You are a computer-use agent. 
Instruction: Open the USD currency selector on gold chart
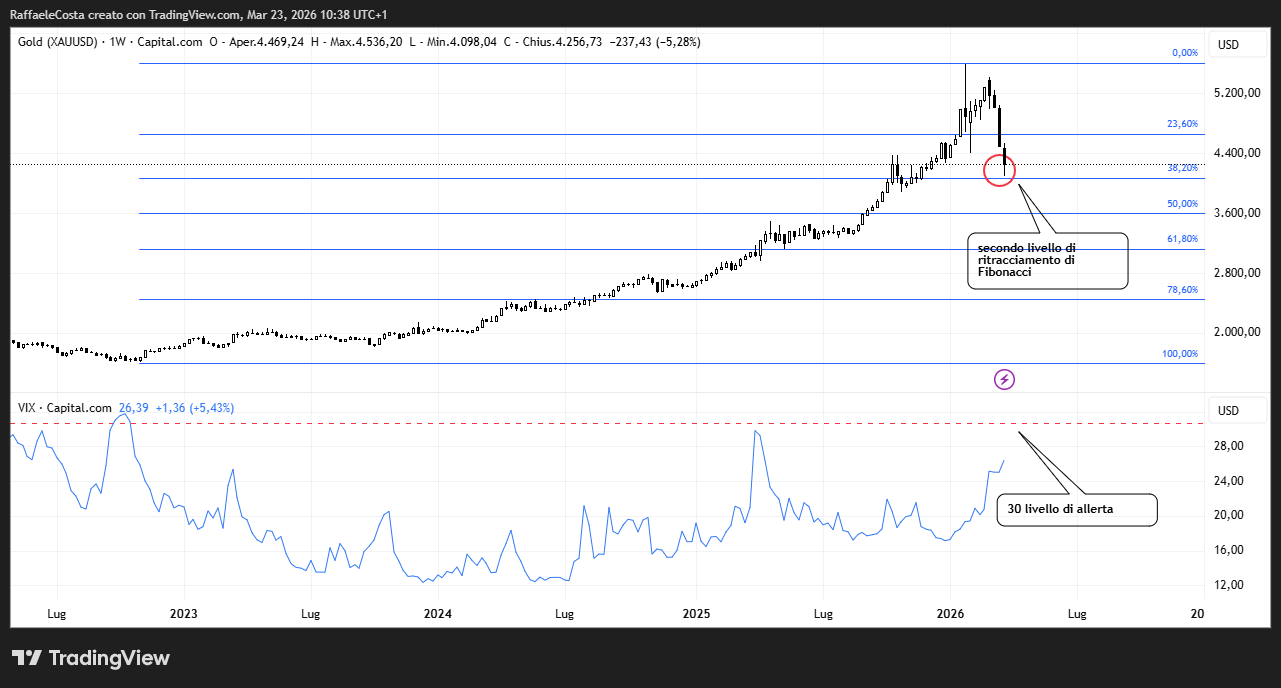click(x=1227, y=45)
